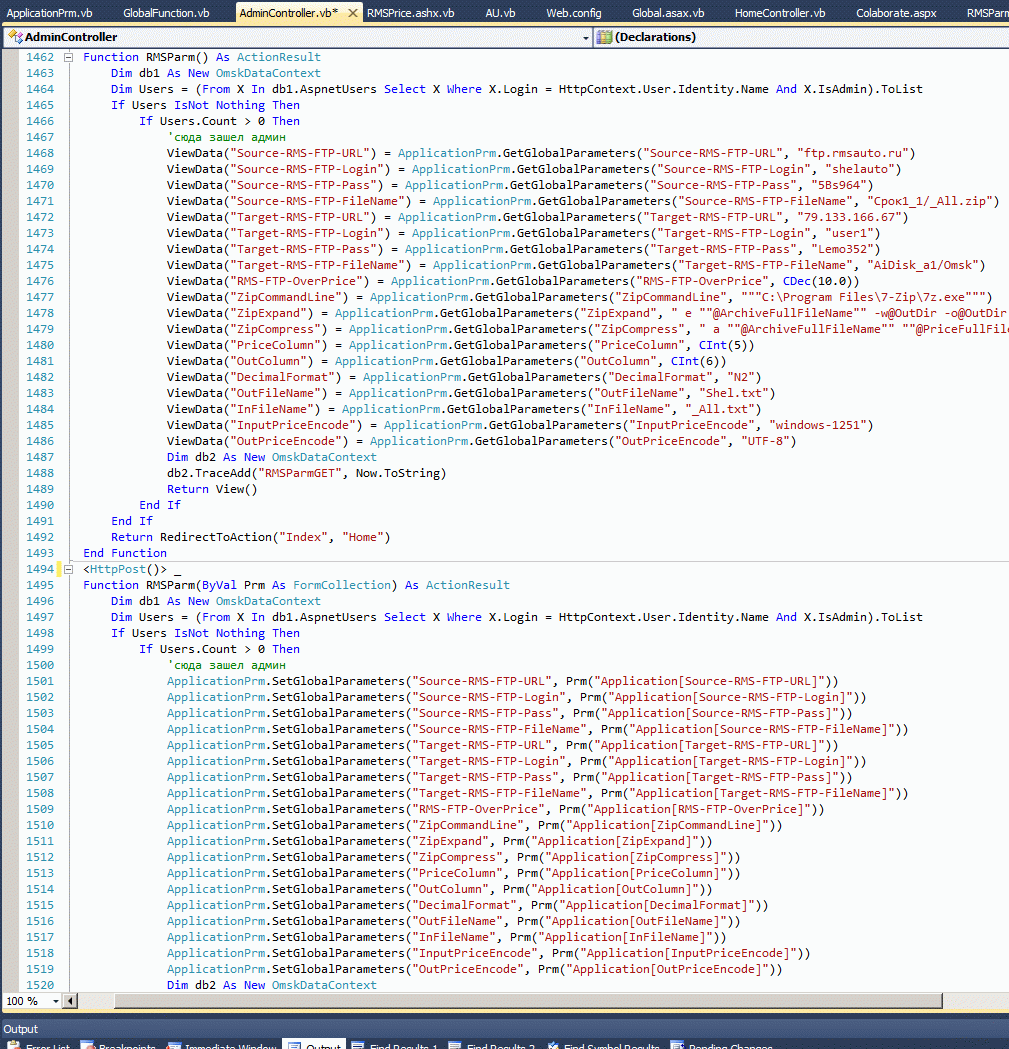1009x1049 pixels.
Task: Open the Web.config tab
Action: (573, 13)
